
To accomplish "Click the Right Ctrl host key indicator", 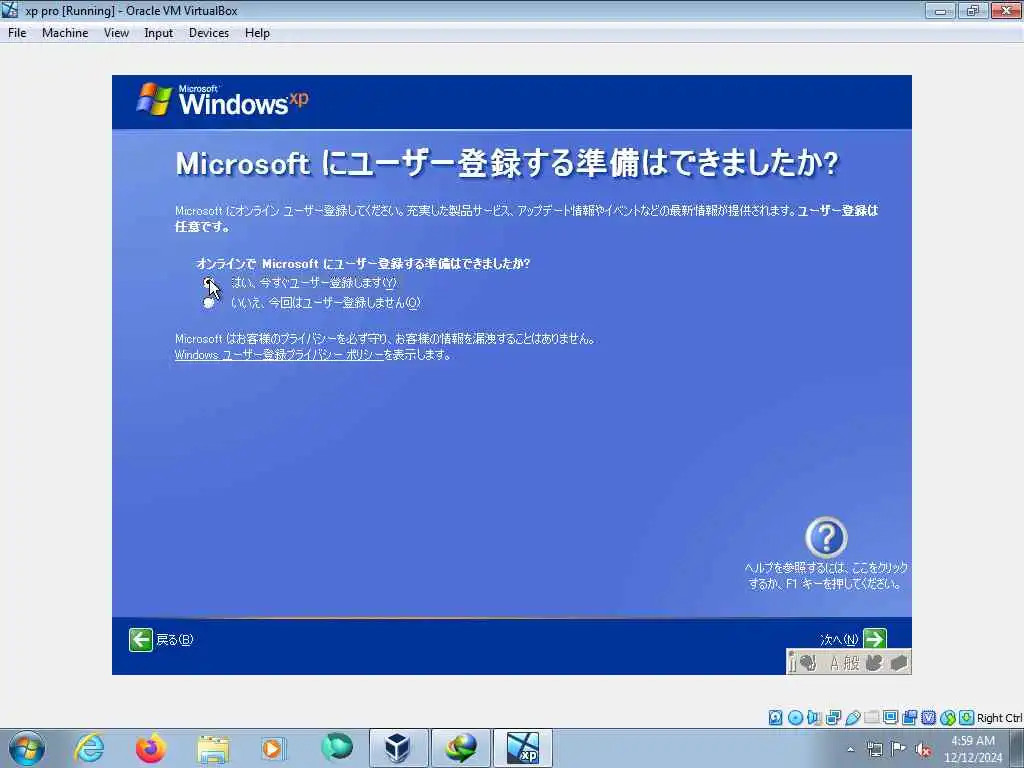I will [x=999, y=718].
